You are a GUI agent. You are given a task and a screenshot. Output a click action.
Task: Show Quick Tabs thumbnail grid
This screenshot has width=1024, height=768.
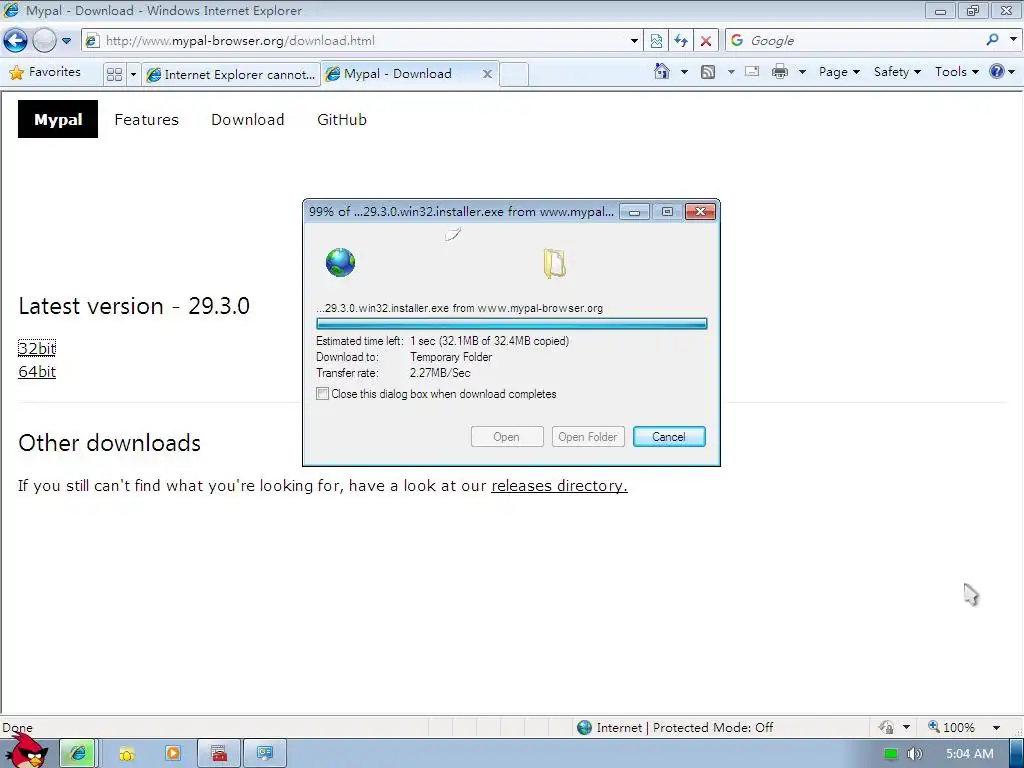(114, 74)
